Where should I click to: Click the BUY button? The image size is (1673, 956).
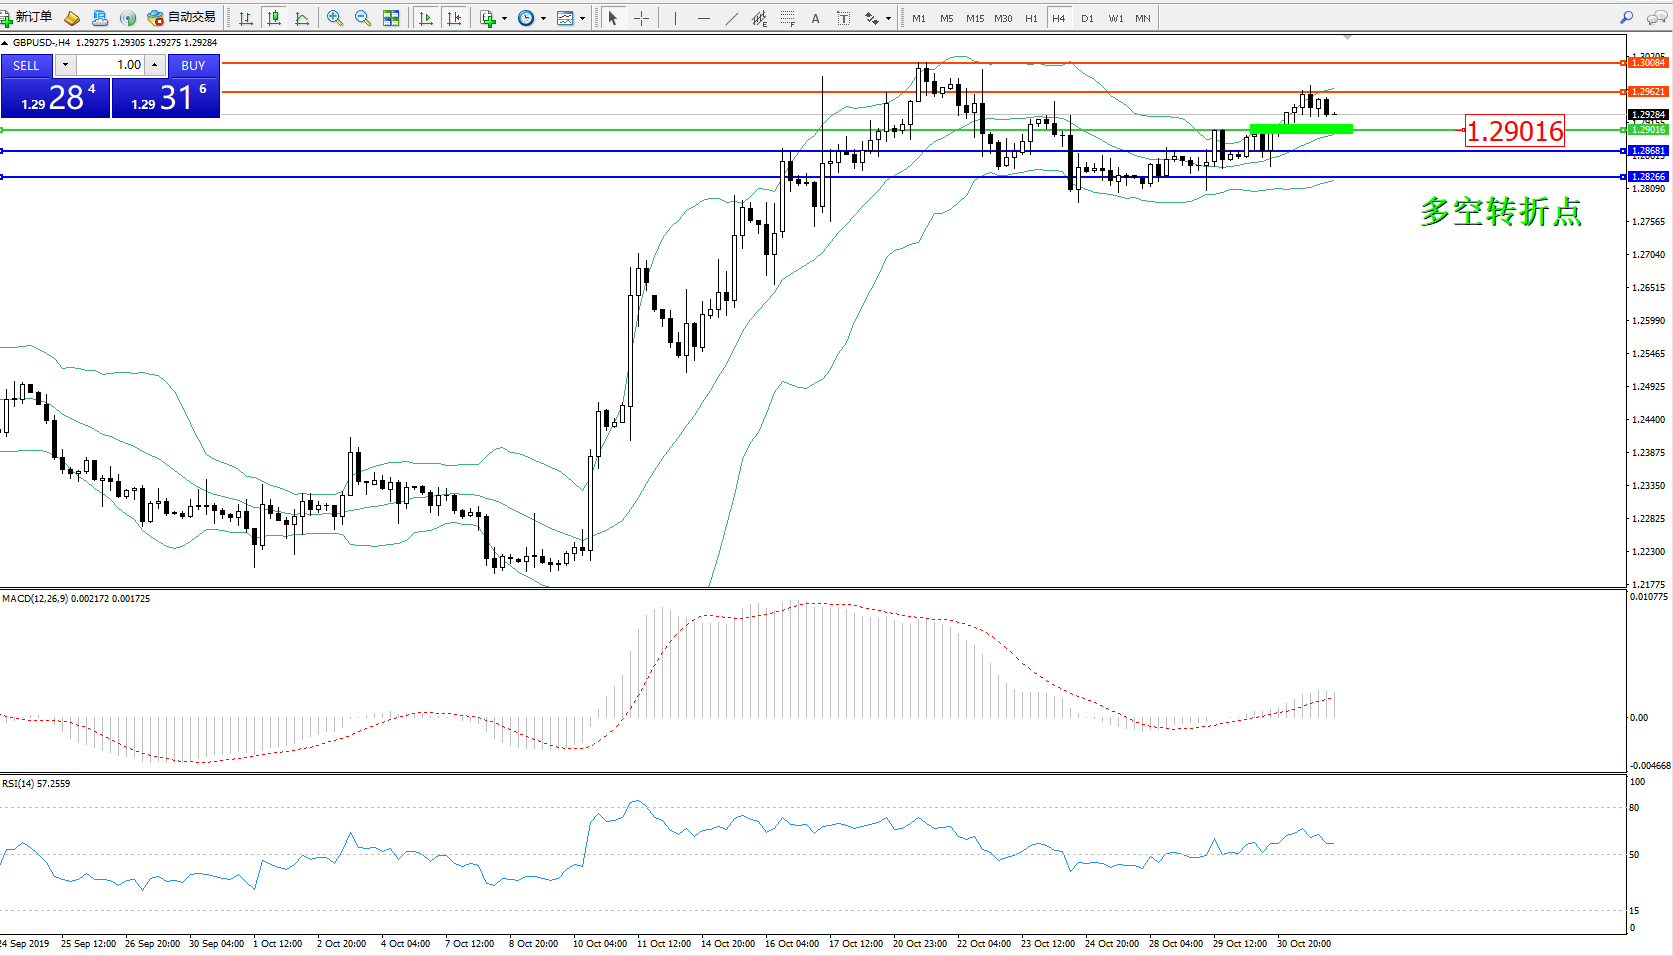click(193, 65)
